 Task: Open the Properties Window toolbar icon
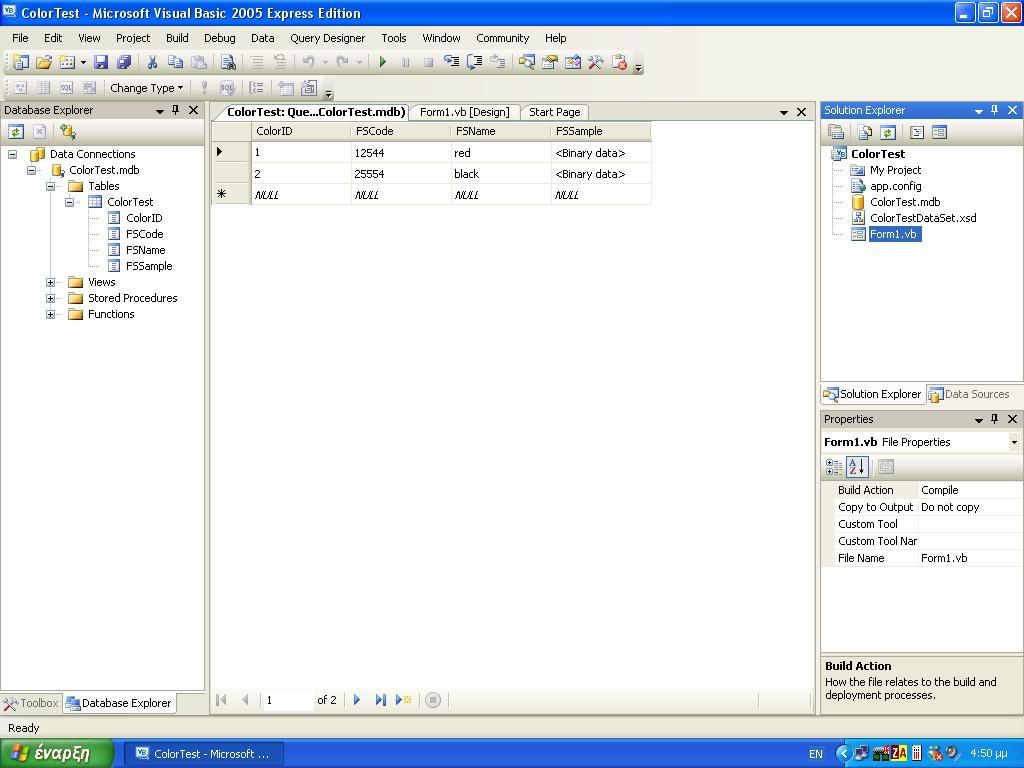550,62
